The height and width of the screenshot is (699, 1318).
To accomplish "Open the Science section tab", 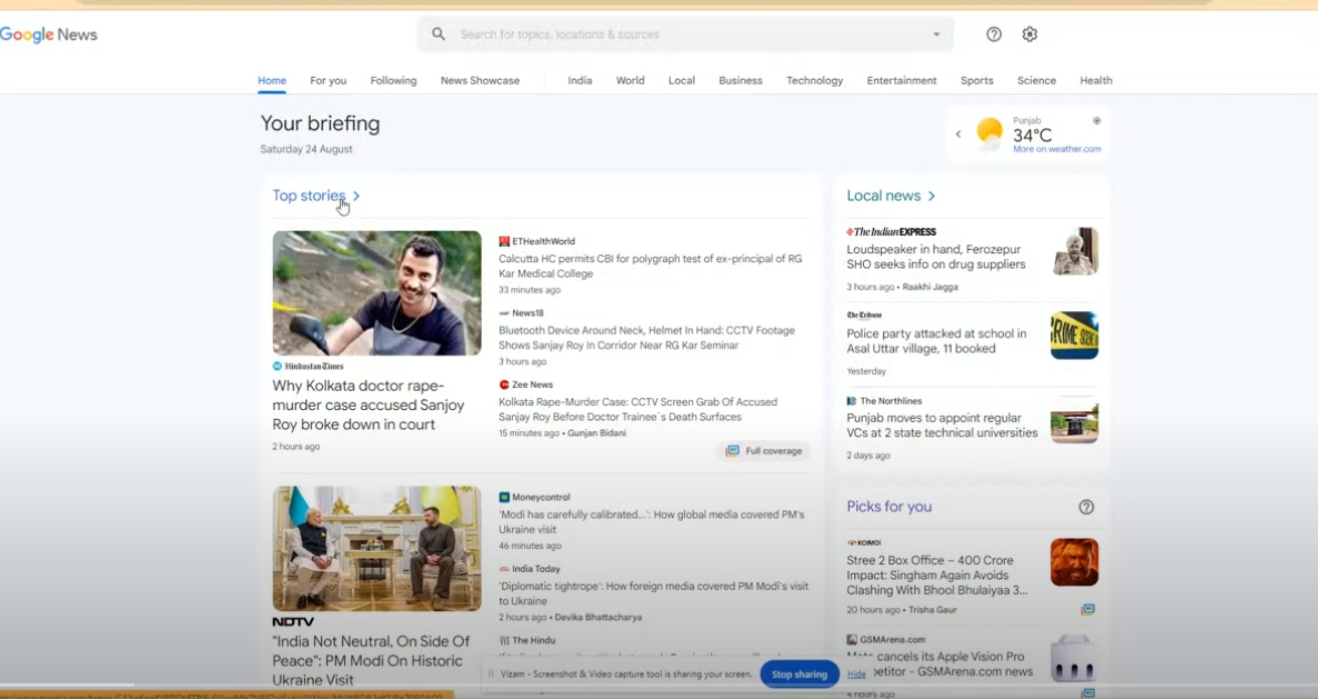I will click(x=1037, y=81).
